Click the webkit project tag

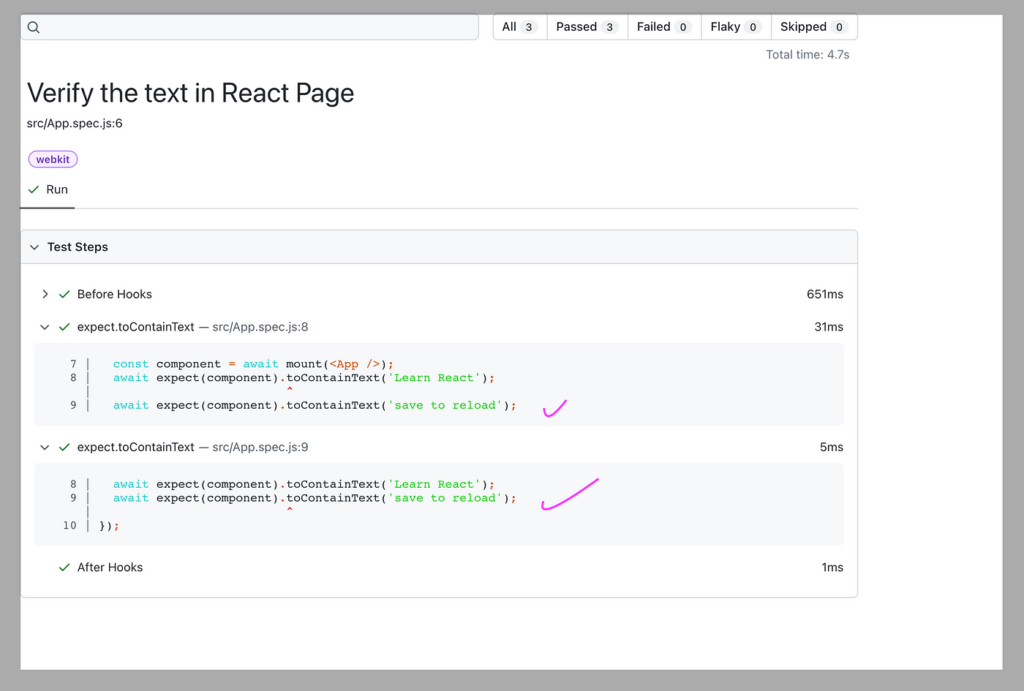click(53, 159)
